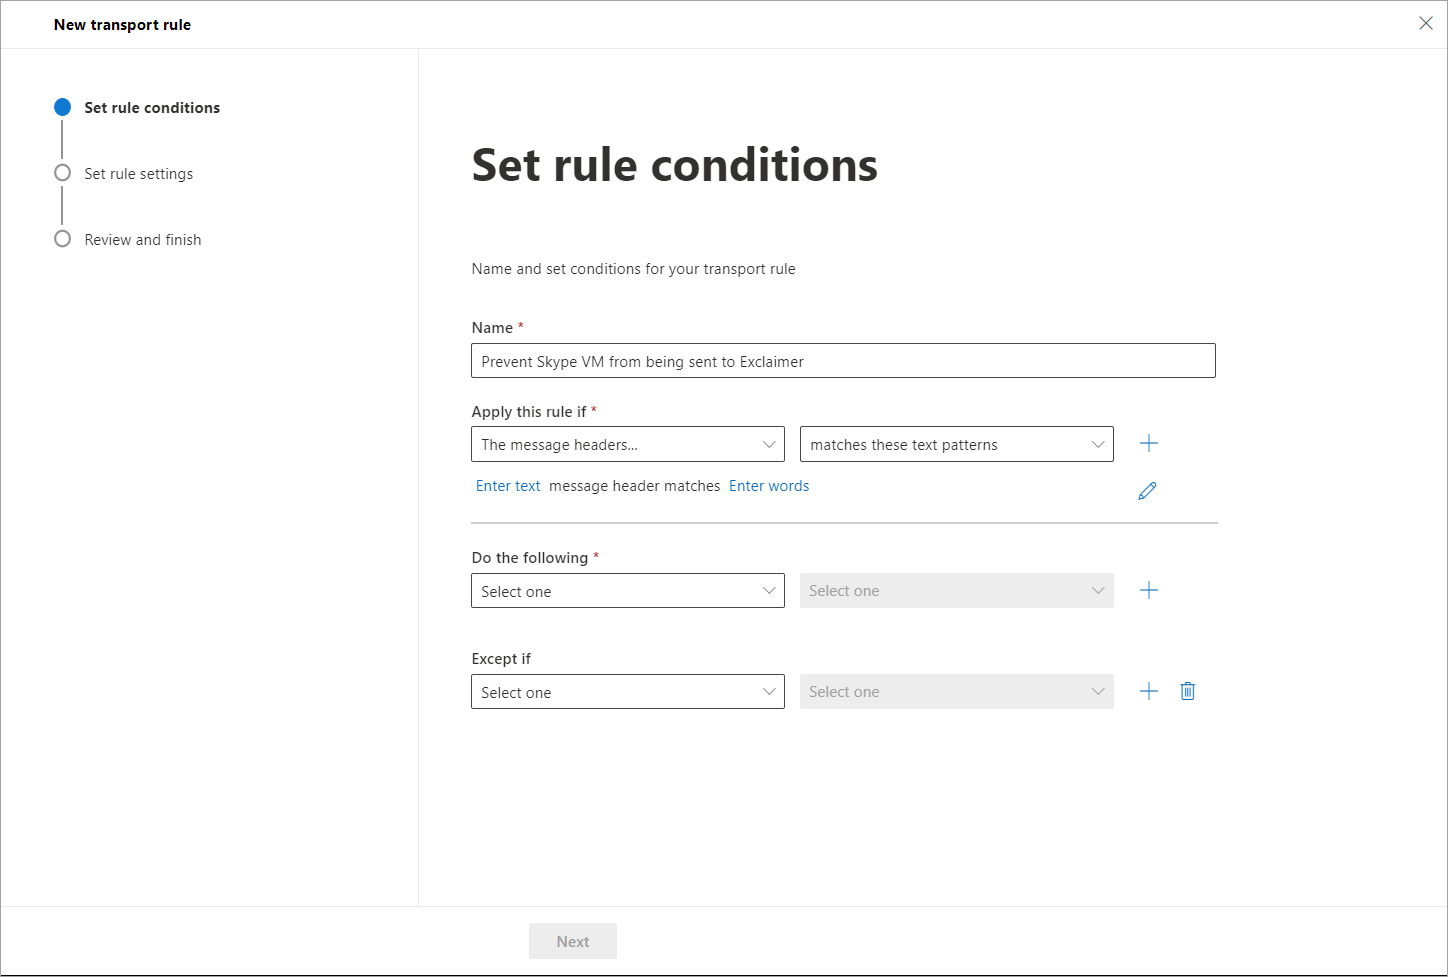This screenshot has height=977, width=1448.
Task: Click the 'Enter text' link
Action: coord(508,486)
